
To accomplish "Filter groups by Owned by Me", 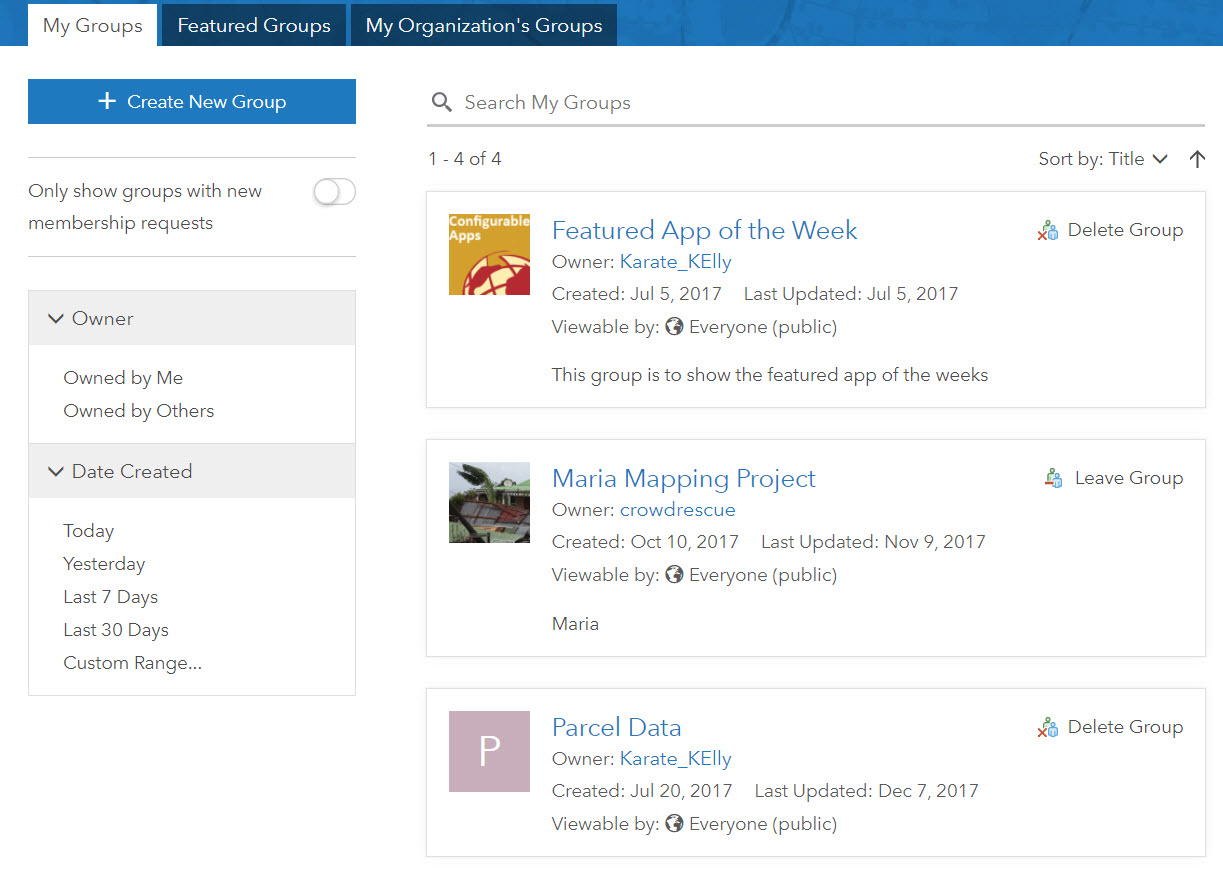I will pos(123,378).
